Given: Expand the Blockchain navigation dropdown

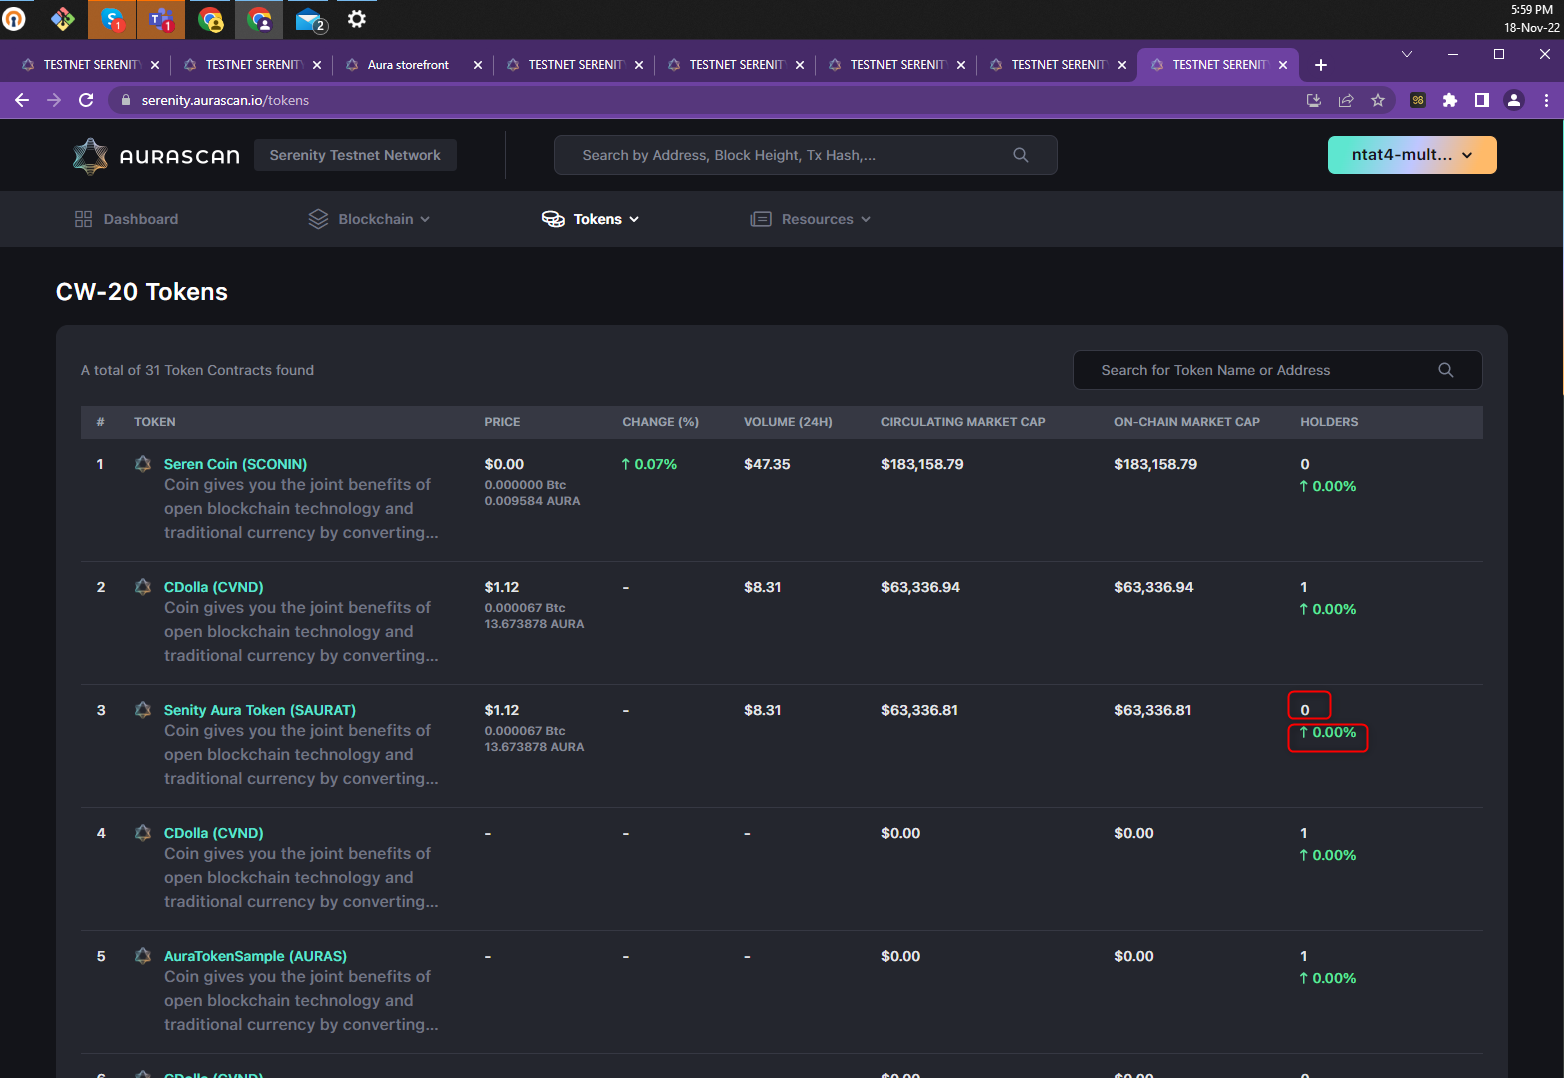Looking at the screenshot, I should click(426, 218).
